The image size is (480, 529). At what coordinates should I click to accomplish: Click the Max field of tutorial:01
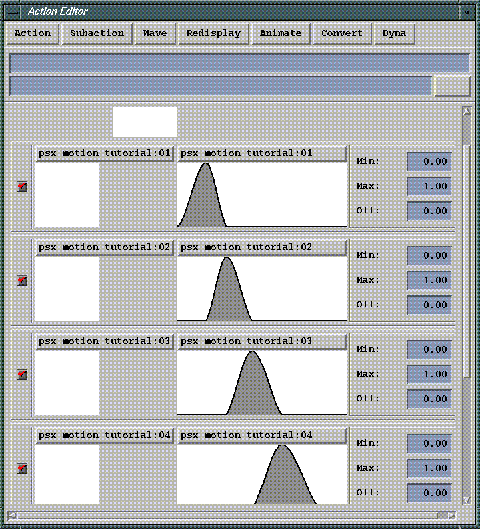pyautogui.click(x=429, y=186)
